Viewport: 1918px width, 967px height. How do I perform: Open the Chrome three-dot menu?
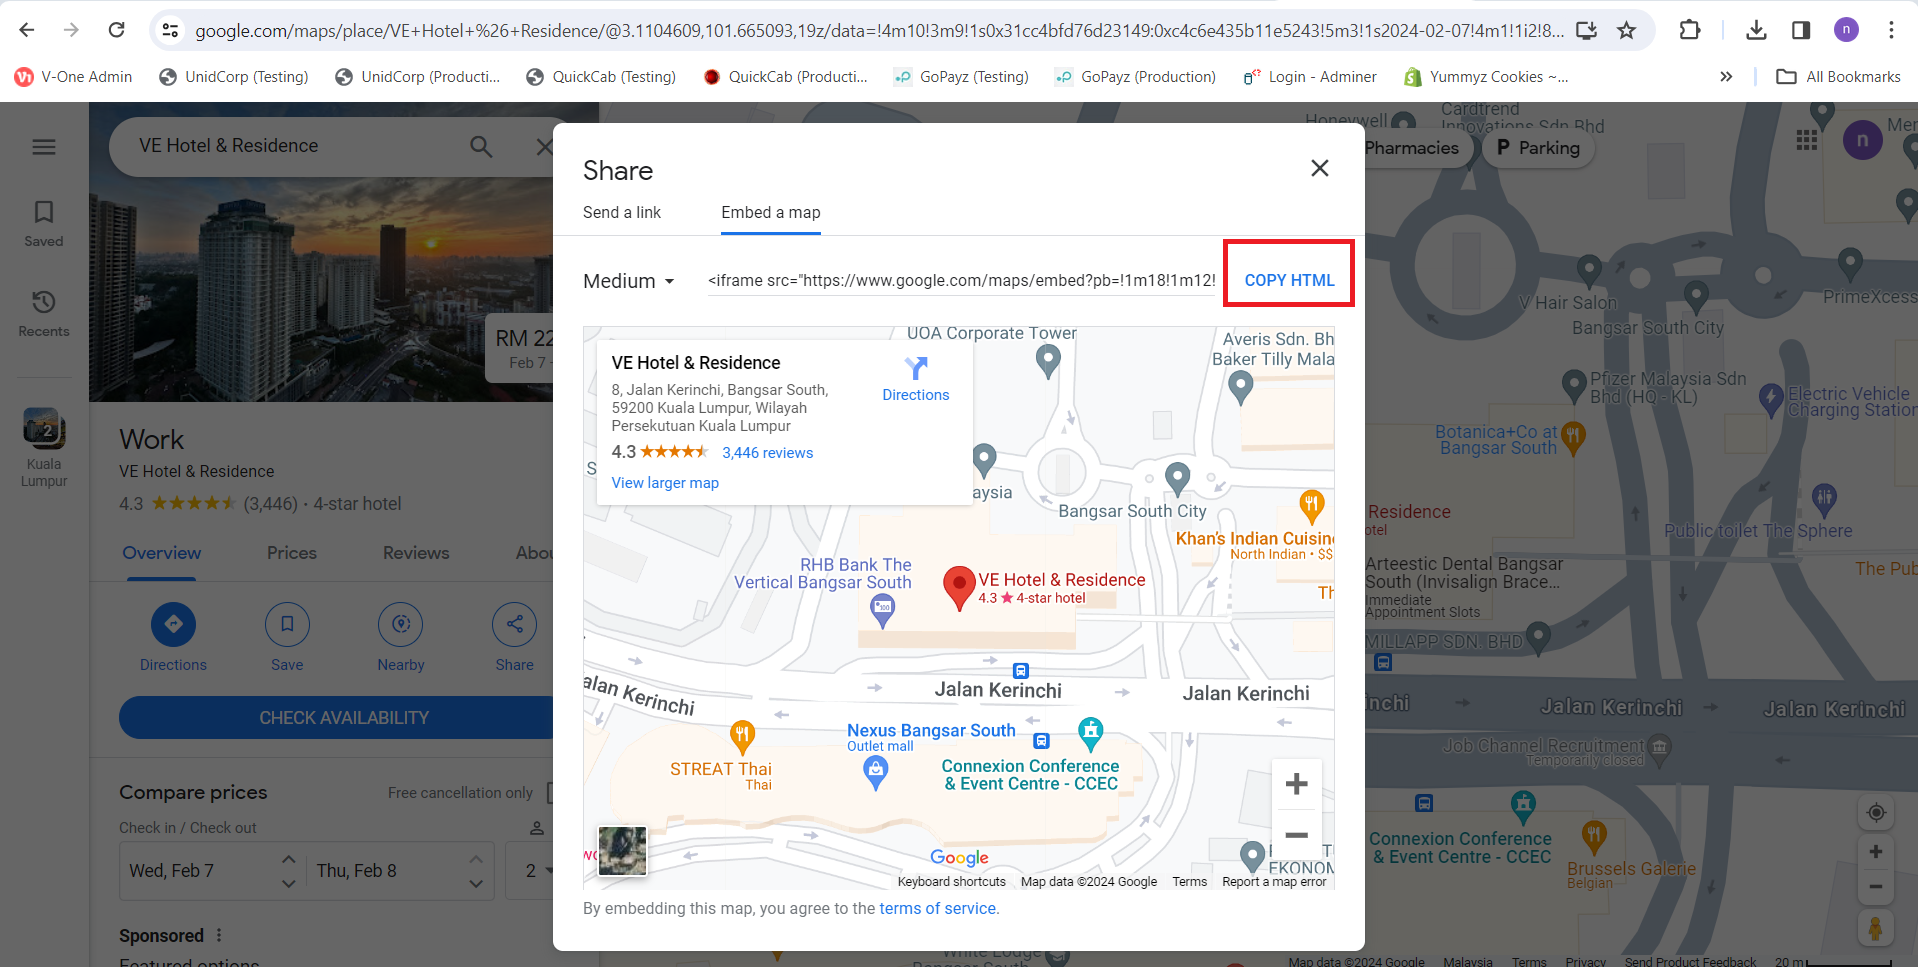(x=1891, y=30)
